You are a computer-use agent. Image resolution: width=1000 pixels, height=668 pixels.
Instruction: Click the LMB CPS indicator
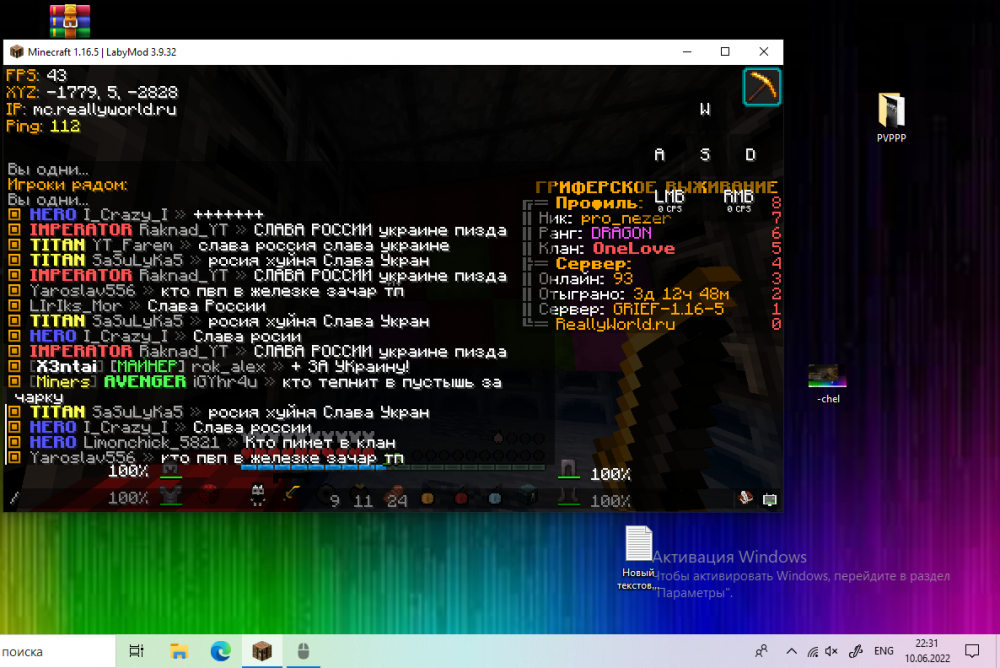point(669,200)
